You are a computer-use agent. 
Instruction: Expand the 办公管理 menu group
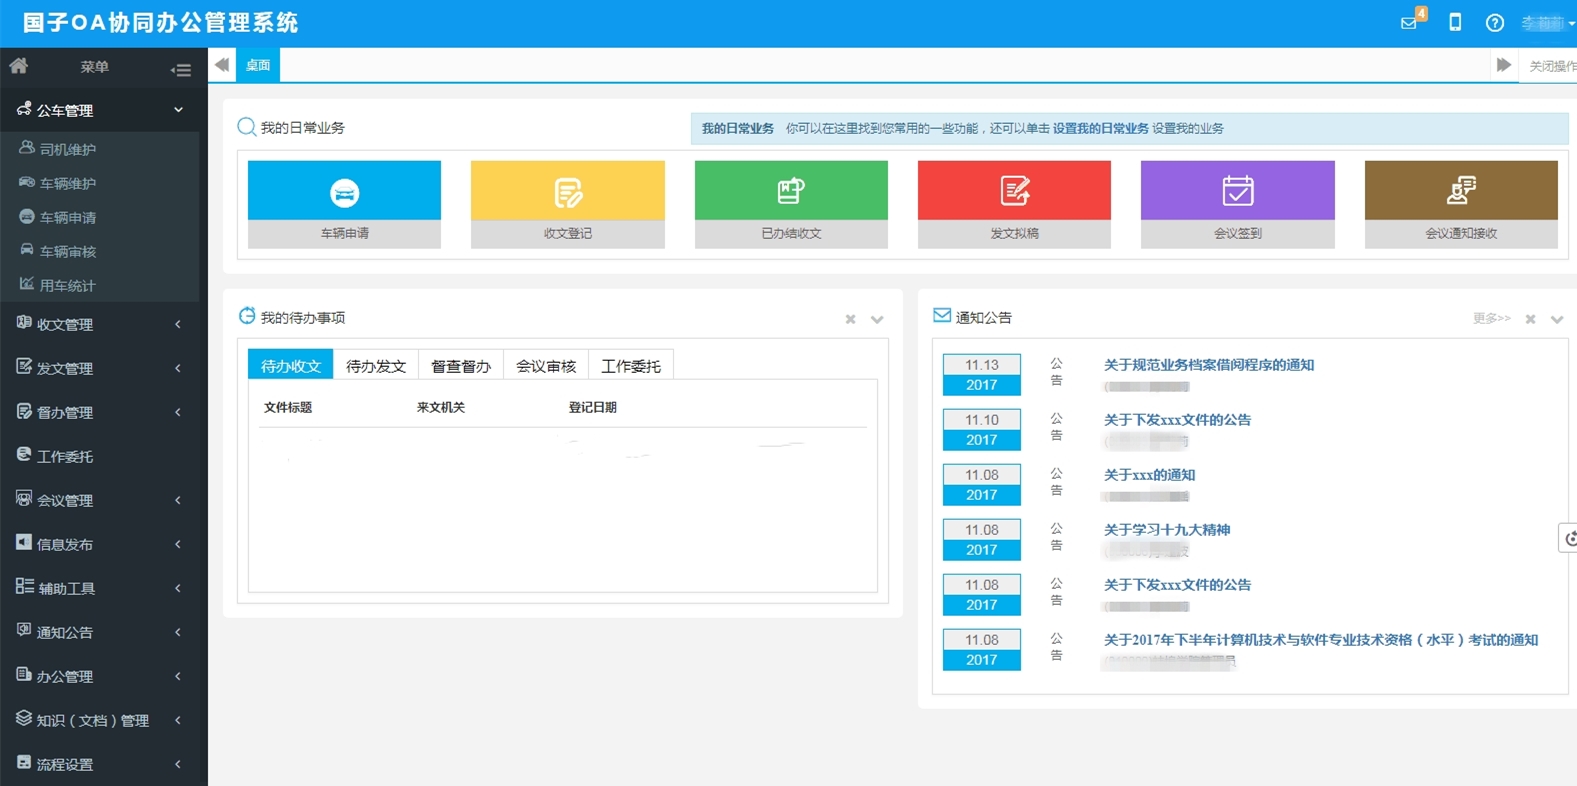[100, 676]
